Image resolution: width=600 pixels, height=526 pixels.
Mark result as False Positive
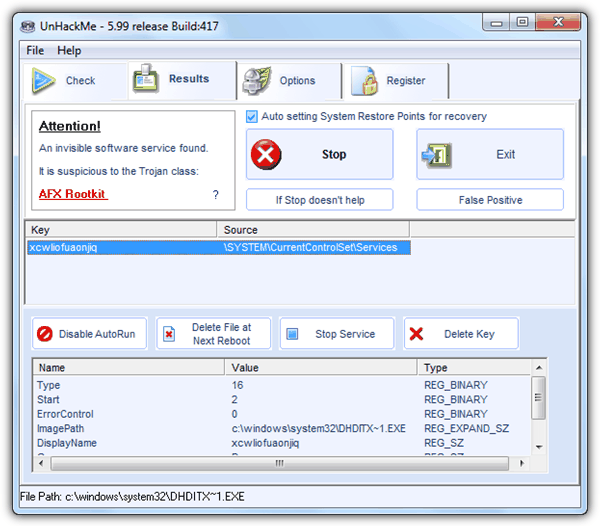click(490, 199)
